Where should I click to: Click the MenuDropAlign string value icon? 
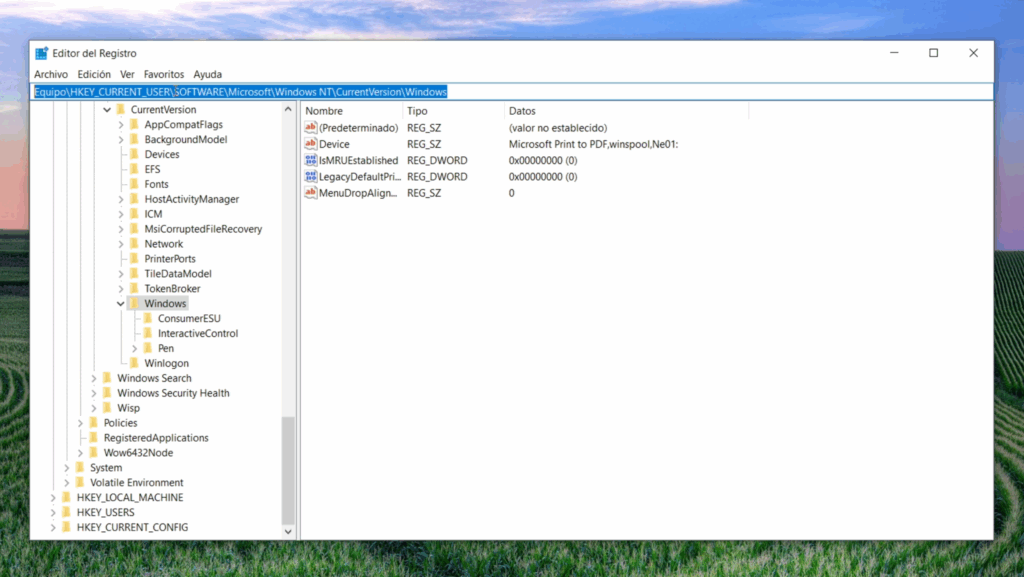point(311,192)
